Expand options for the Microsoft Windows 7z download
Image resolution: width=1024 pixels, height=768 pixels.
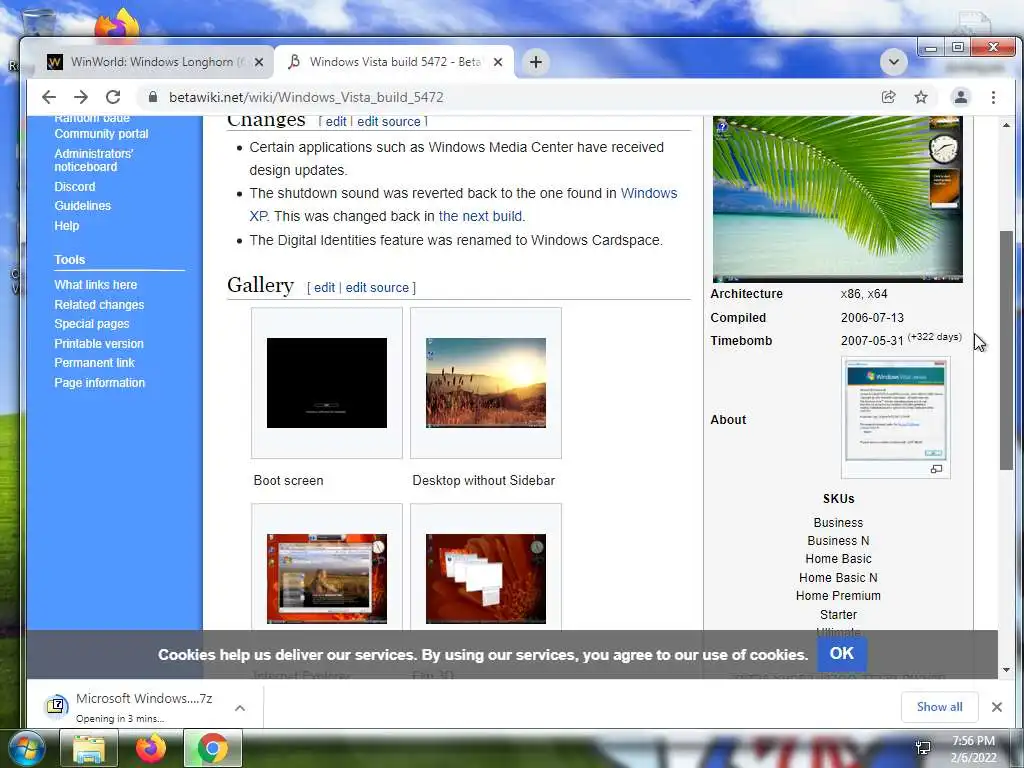240,708
